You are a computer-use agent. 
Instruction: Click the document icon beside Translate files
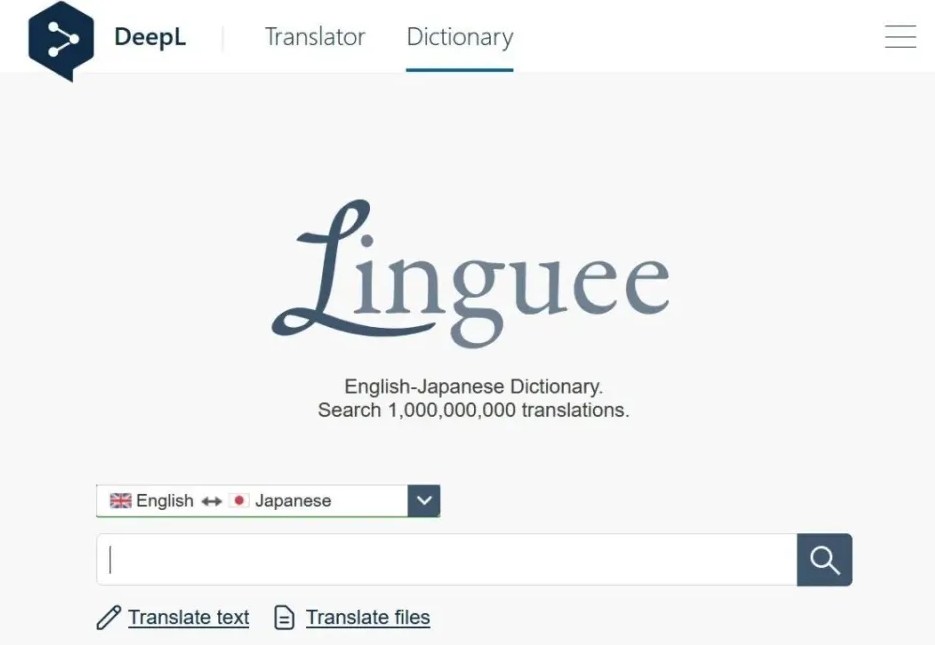point(286,617)
